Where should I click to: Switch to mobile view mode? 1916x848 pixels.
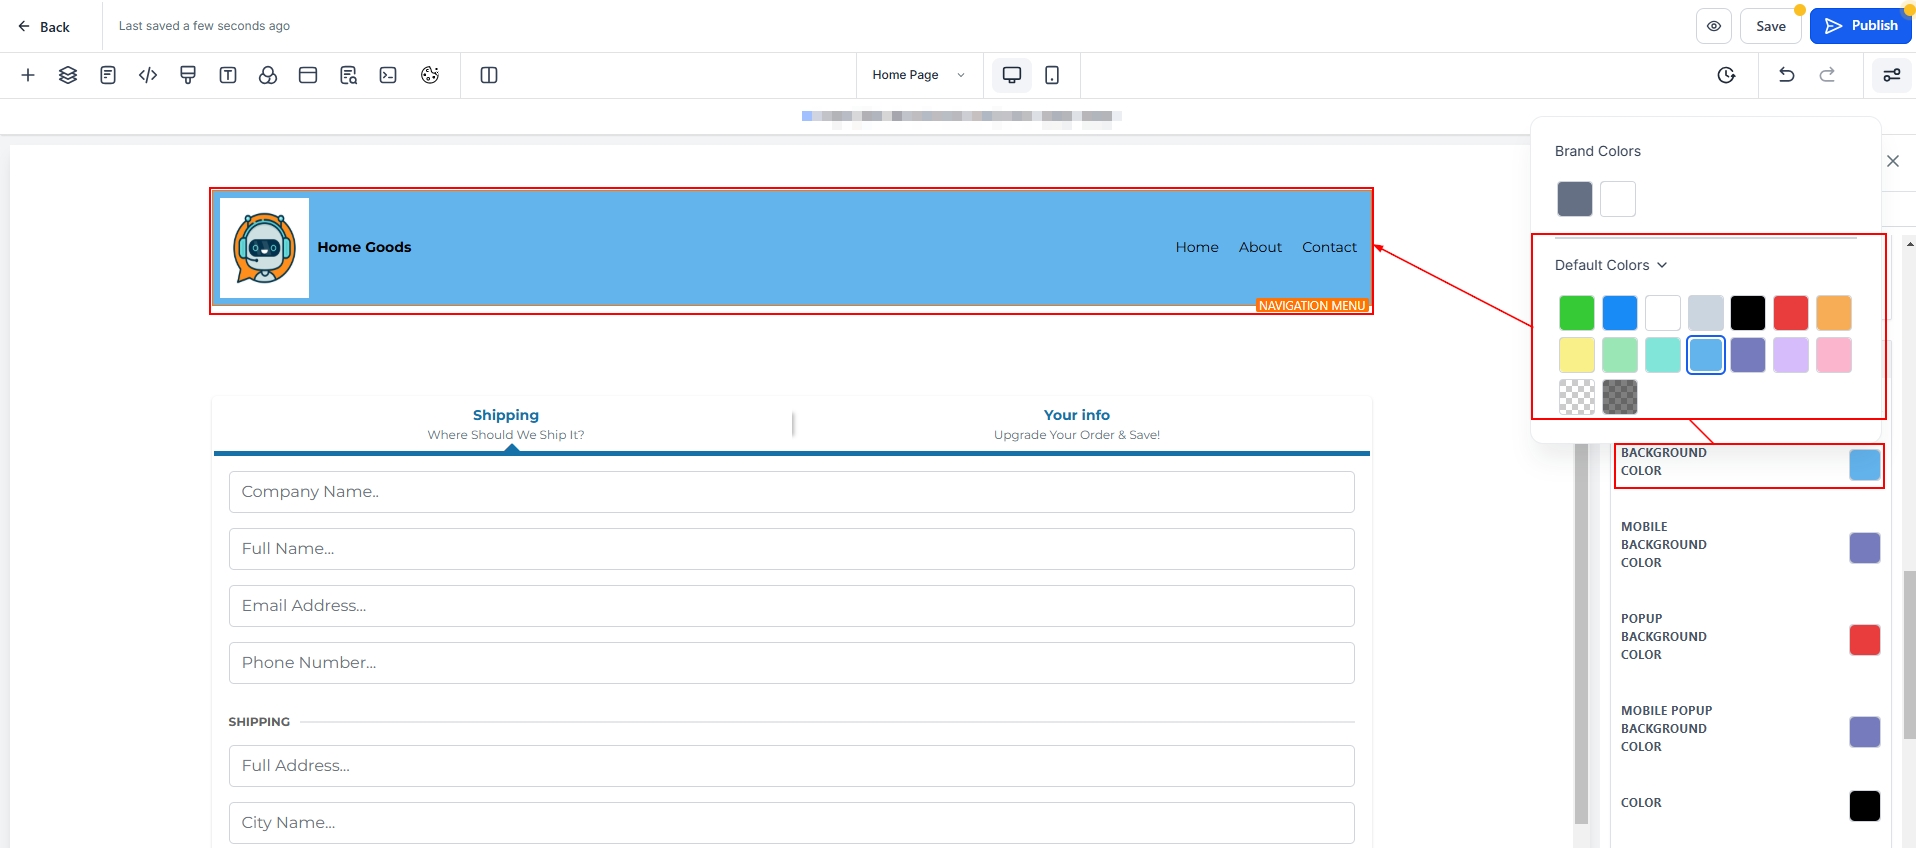[x=1052, y=75]
